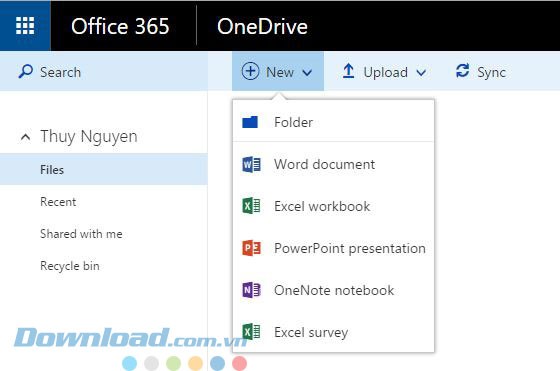Viewport: 560px width, 371px height.
Task: Open the app launcher waffle grid
Action: tap(25, 26)
